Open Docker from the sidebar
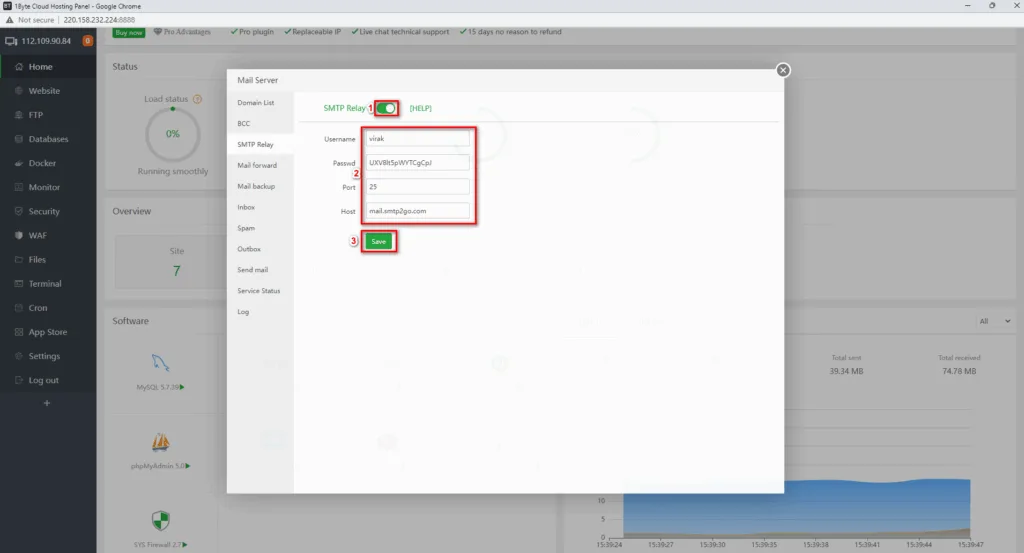 (14, 163)
